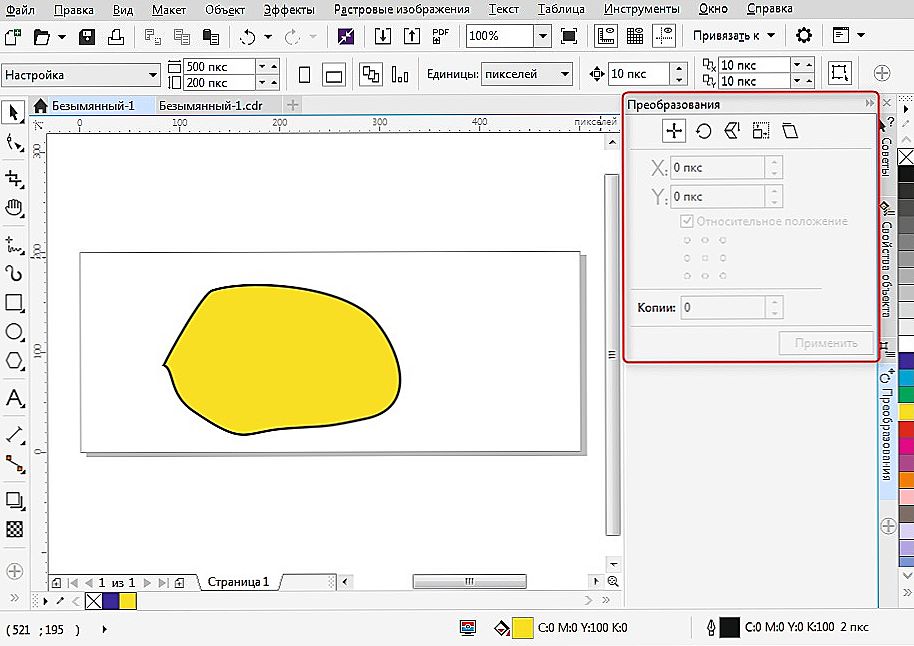
Task: Select the no-color X swatch in document palette
Action: click(94, 601)
